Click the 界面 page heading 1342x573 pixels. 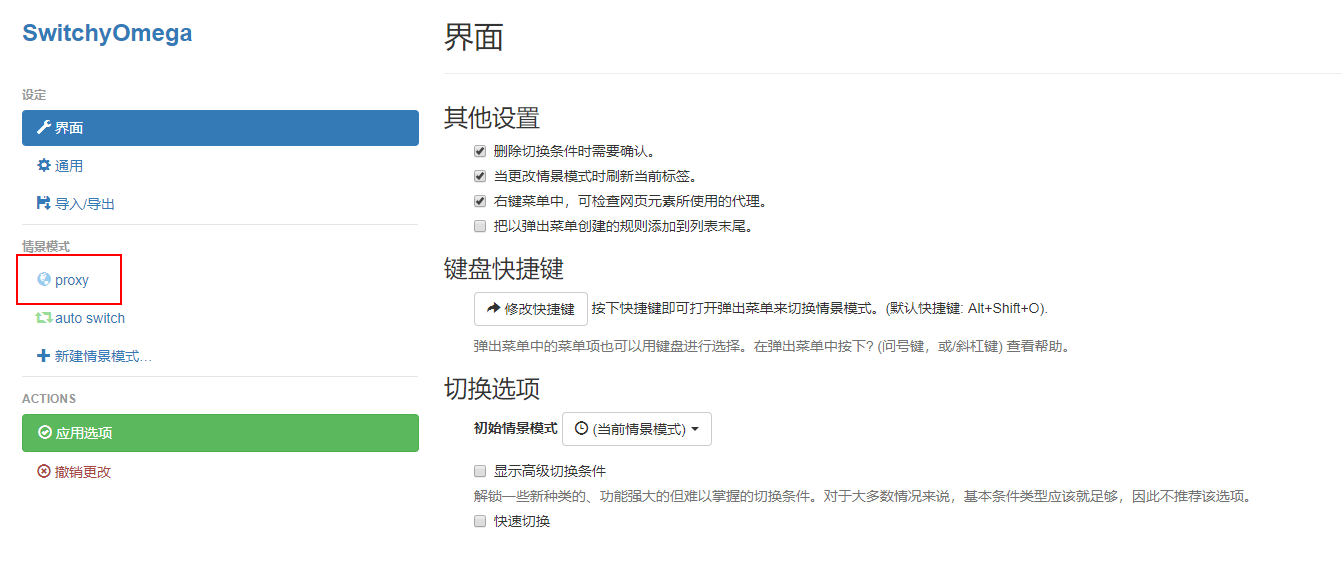474,37
